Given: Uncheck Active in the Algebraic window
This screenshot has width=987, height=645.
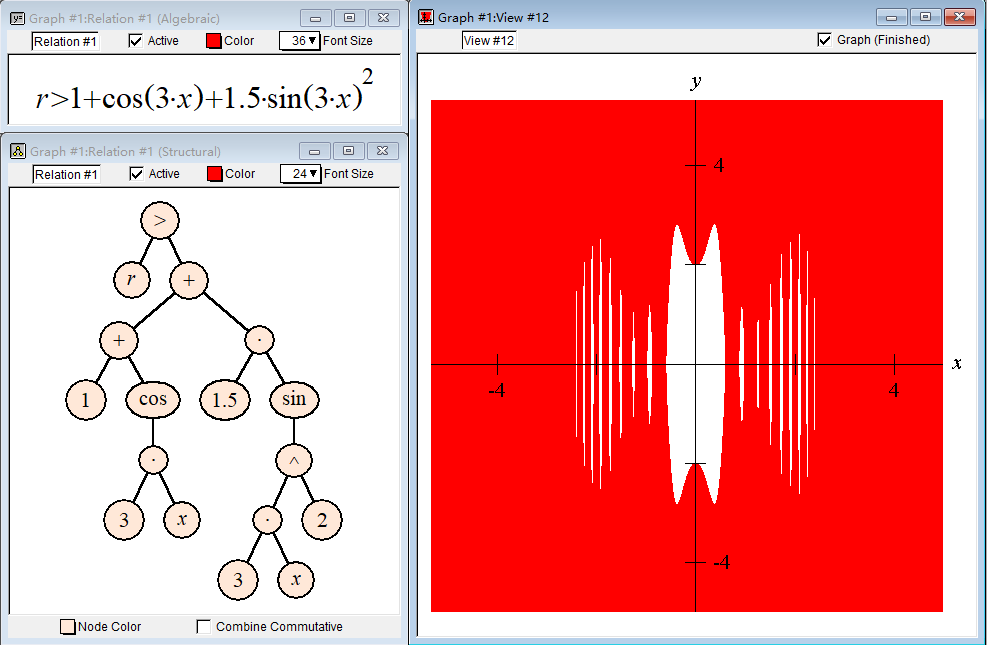Looking at the screenshot, I should point(135,41).
